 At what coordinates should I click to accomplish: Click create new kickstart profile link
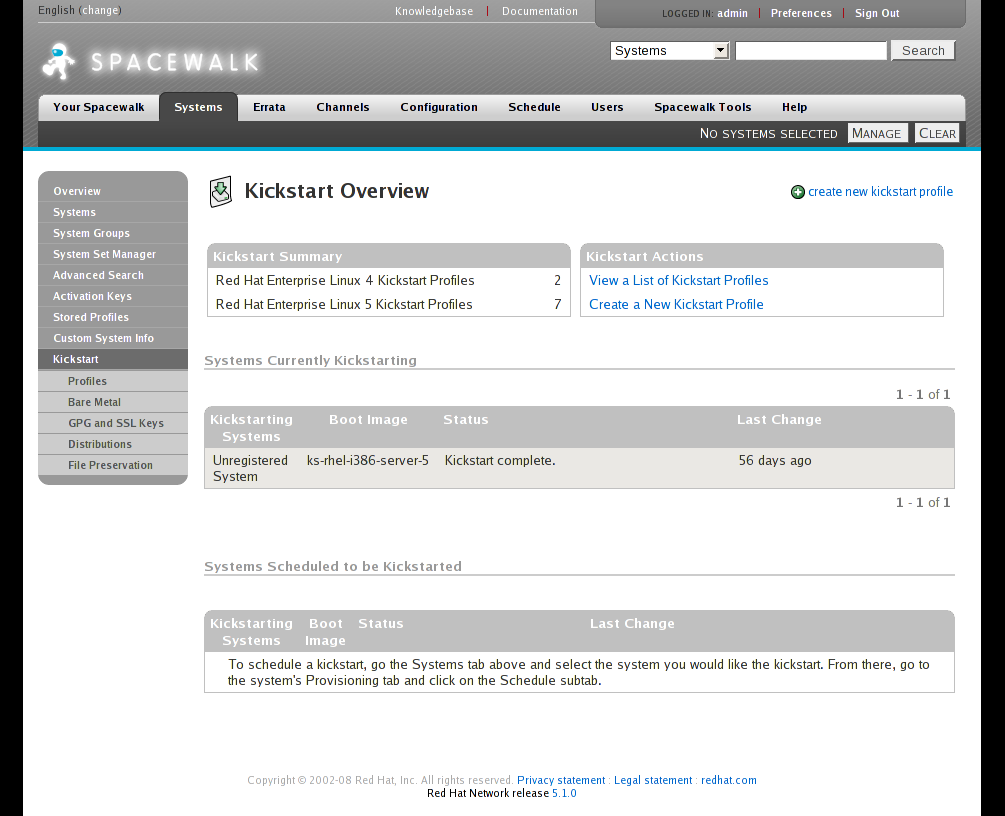880,192
